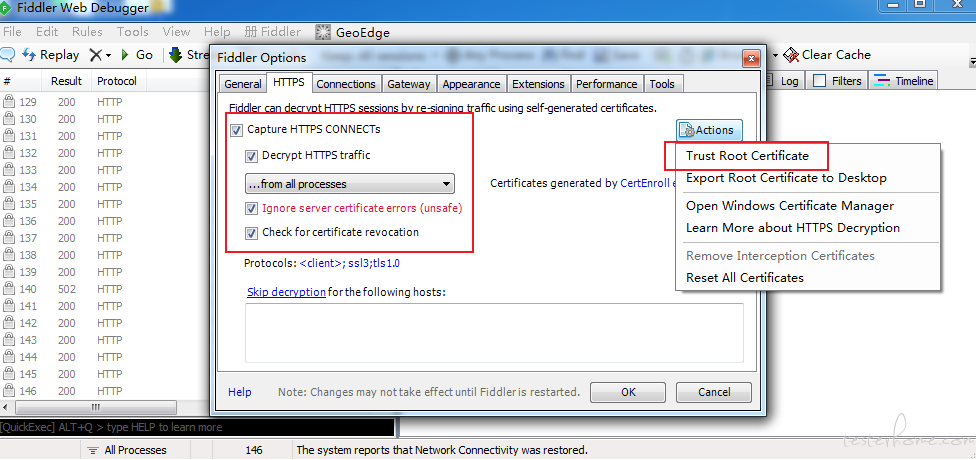The image size is (976, 460).
Task: Expand the Remove dropdown arrow beside X
Action: 108,55
